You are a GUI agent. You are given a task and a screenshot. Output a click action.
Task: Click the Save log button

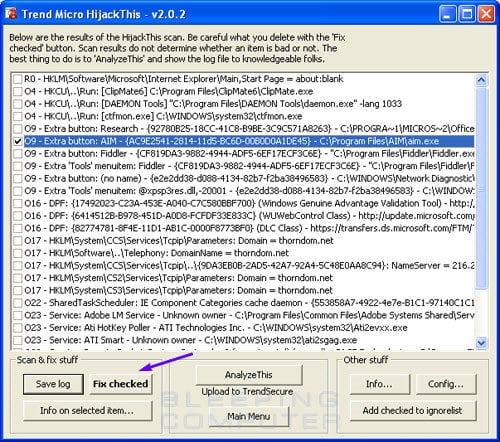point(53,384)
